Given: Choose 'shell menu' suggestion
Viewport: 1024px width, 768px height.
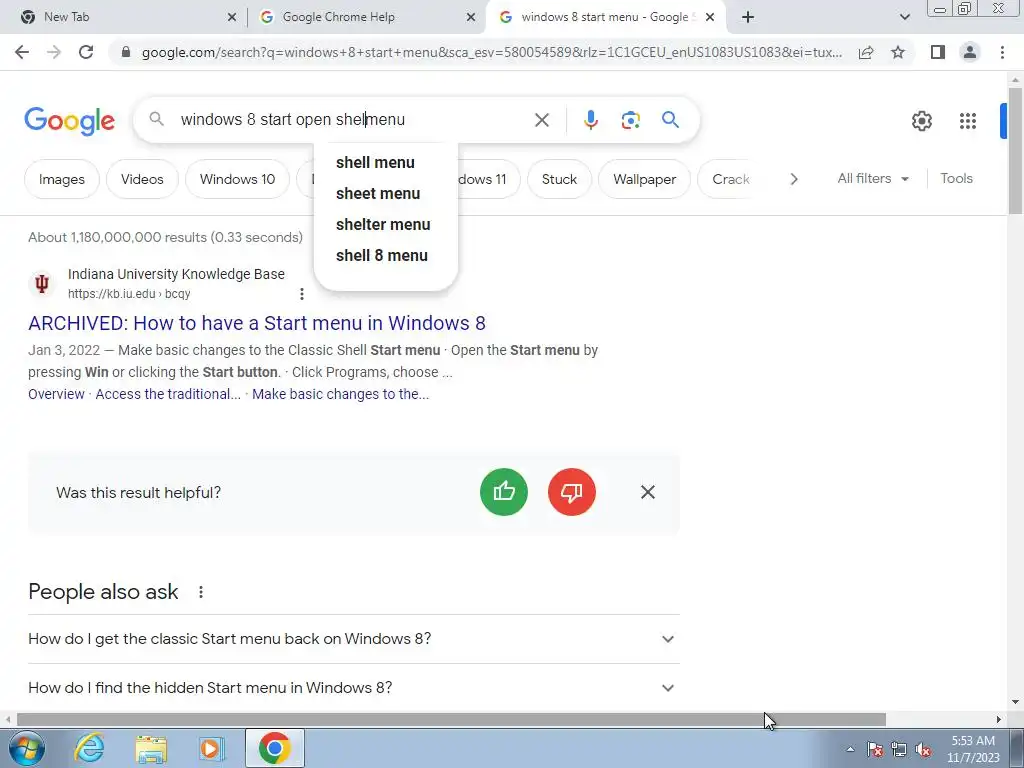Looking at the screenshot, I should point(385,163).
